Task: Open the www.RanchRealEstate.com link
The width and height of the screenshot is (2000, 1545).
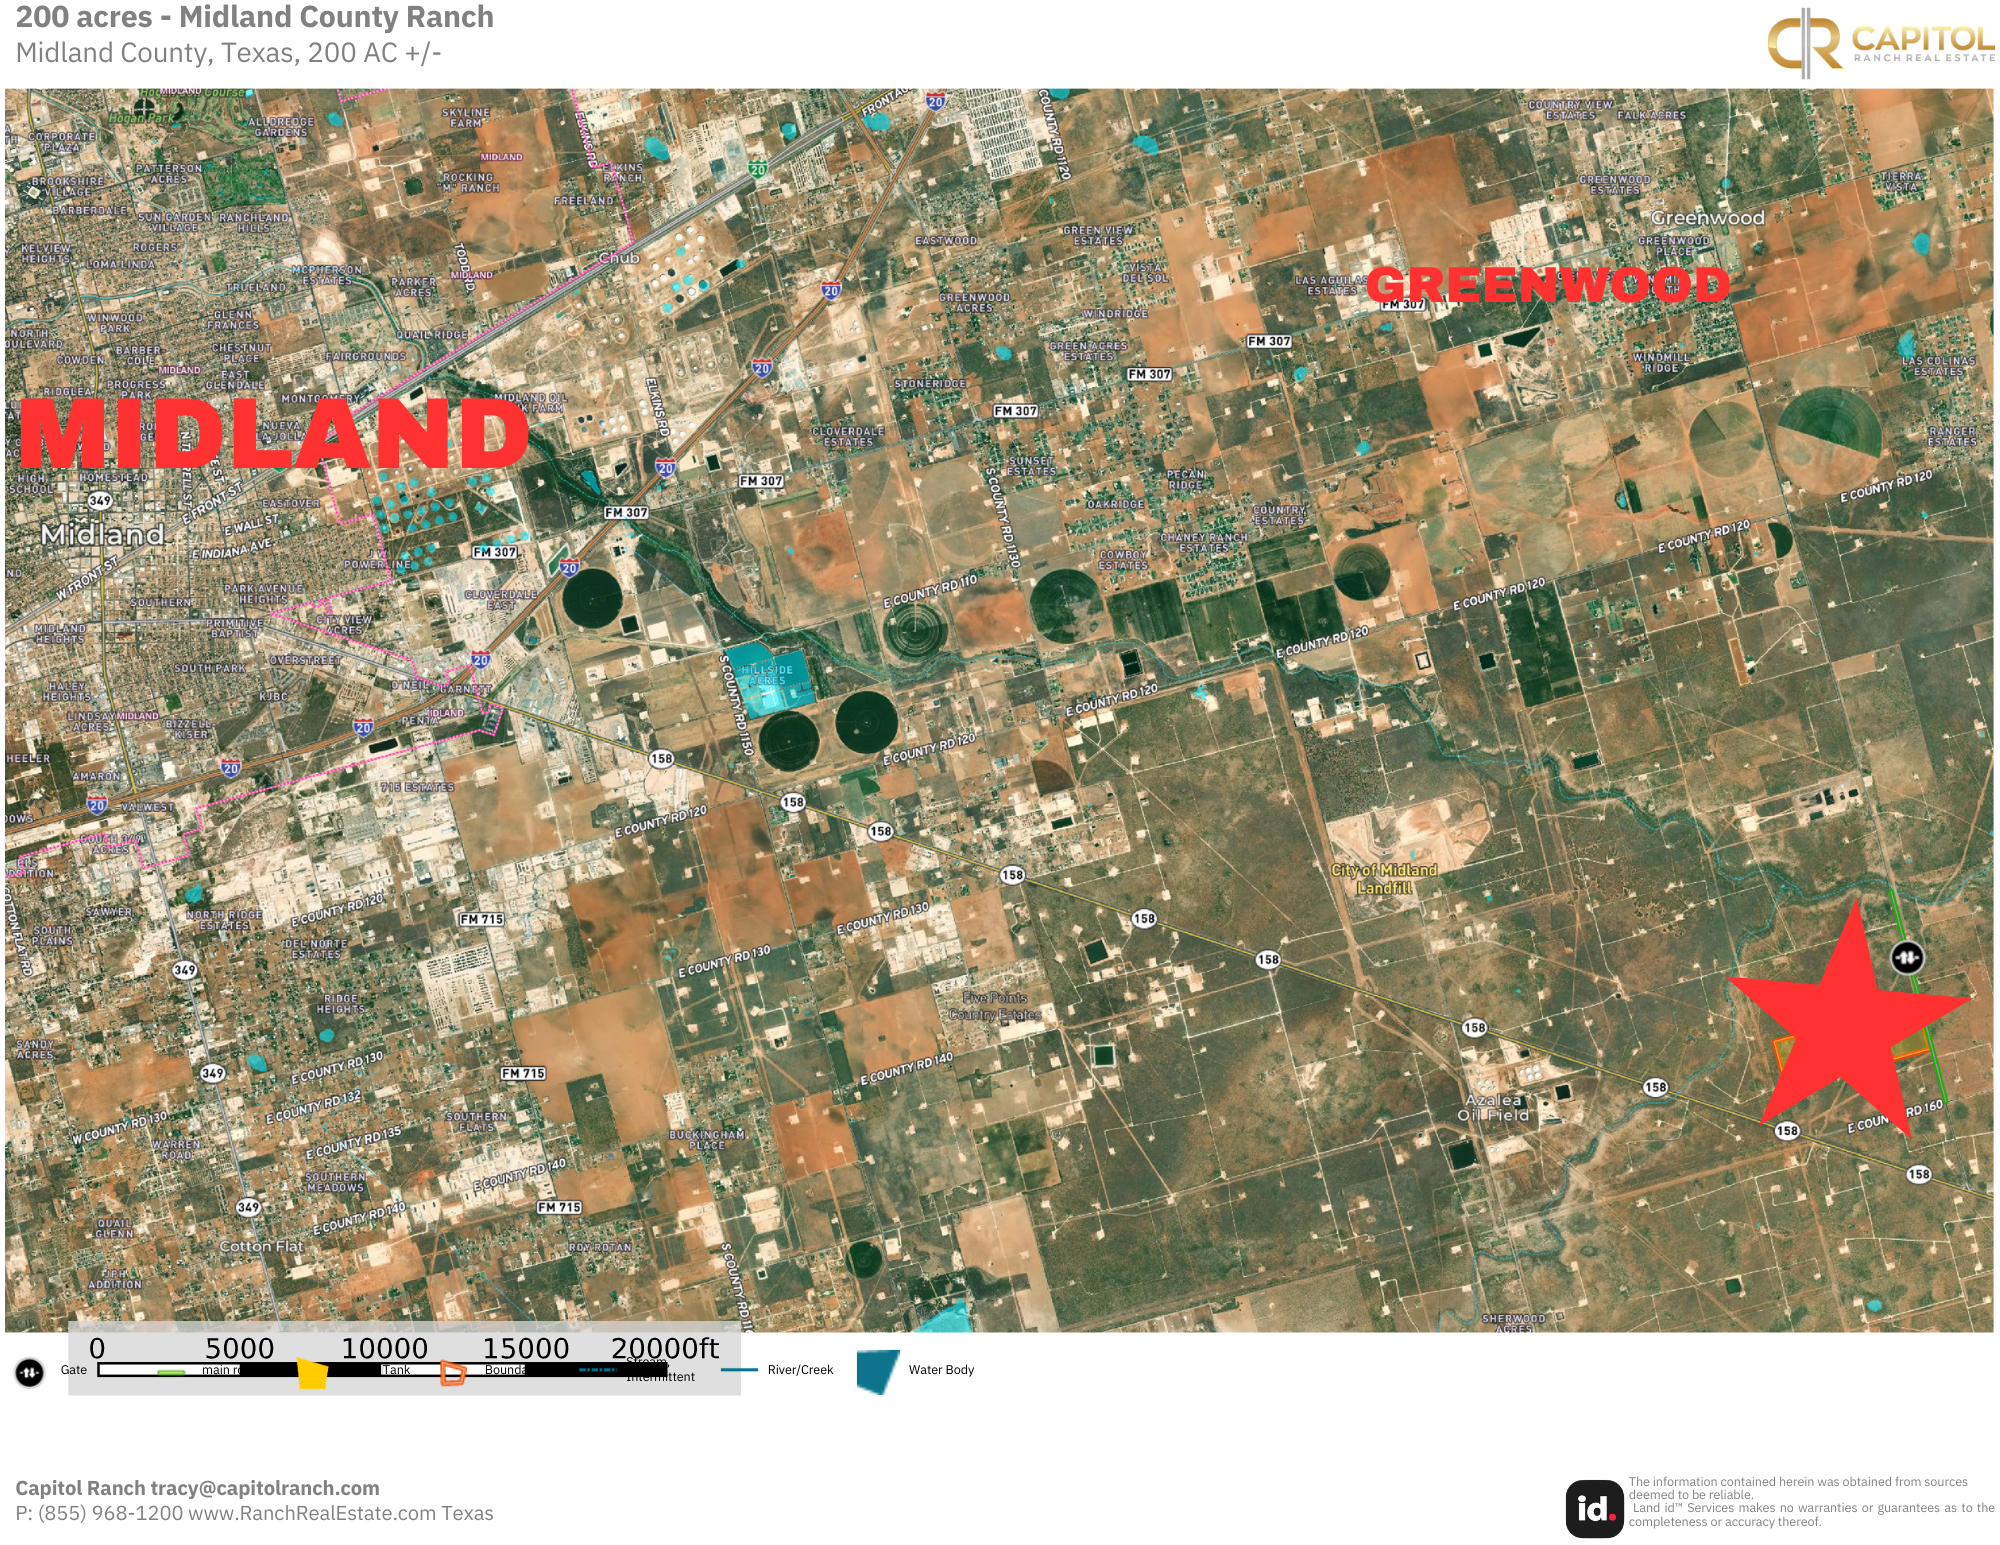Action: coord(312,1513)
